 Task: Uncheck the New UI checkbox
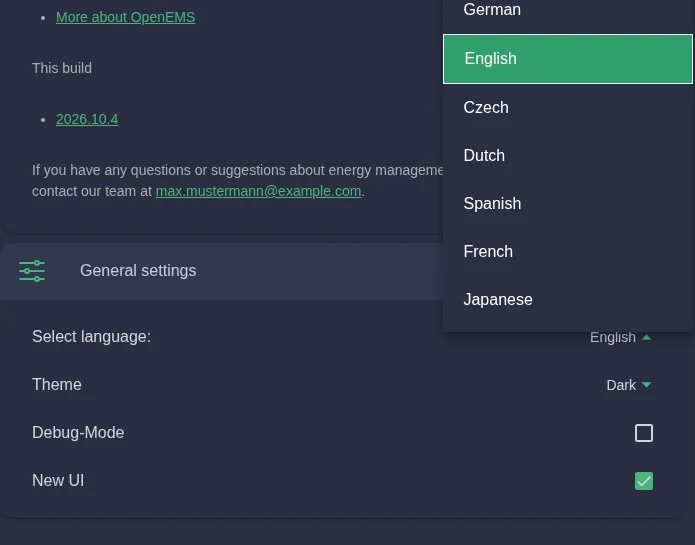tap(644, 481)
